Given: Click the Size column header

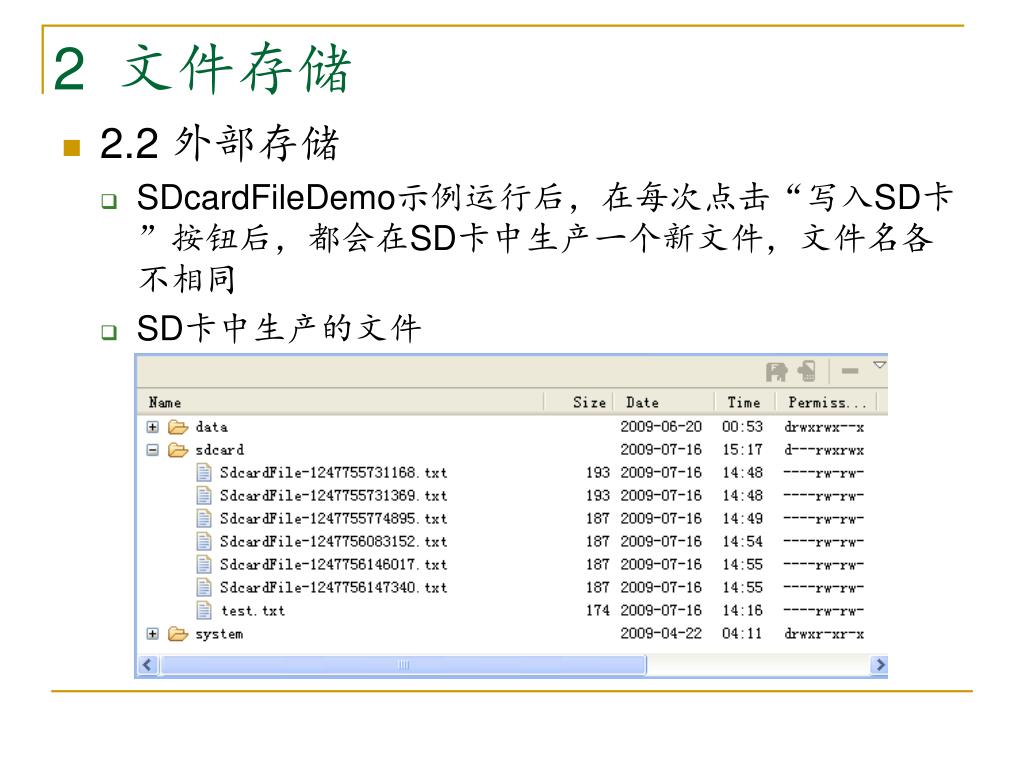Looking at the screenshot, I should 579,402.
